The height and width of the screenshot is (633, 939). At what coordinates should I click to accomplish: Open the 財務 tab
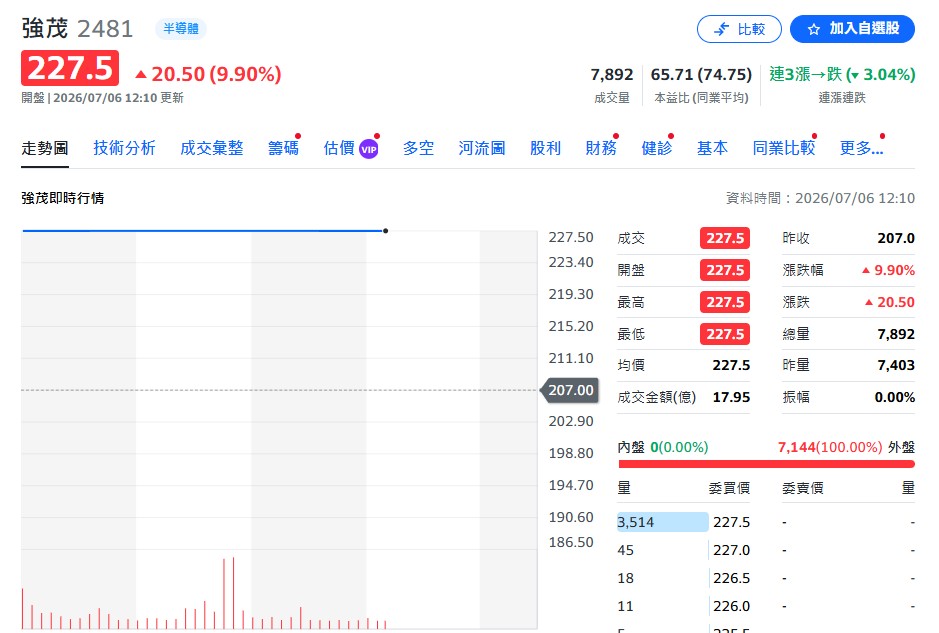pos(601,148)
